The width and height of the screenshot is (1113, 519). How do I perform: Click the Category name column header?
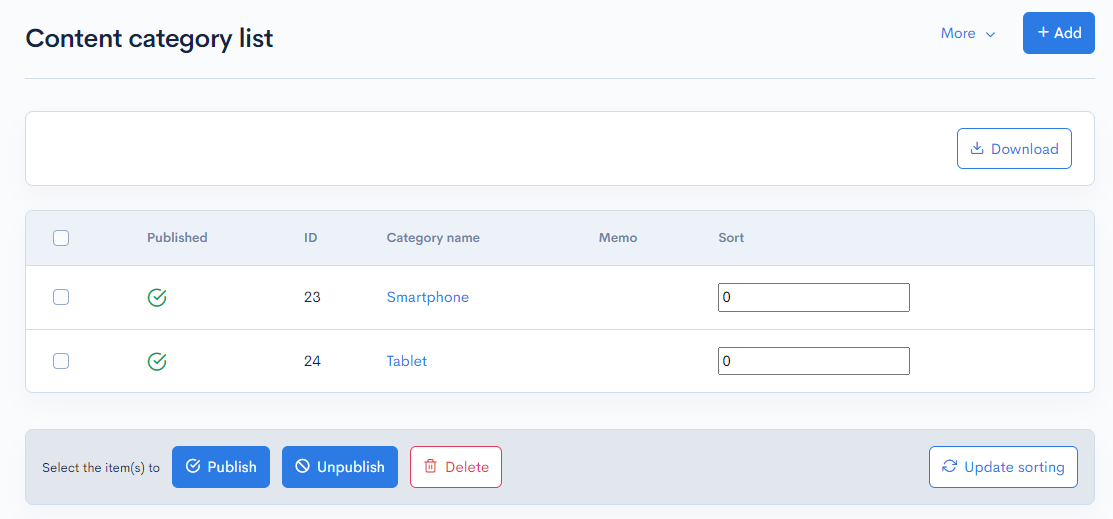pyautogui.click(x=433, y=238)
